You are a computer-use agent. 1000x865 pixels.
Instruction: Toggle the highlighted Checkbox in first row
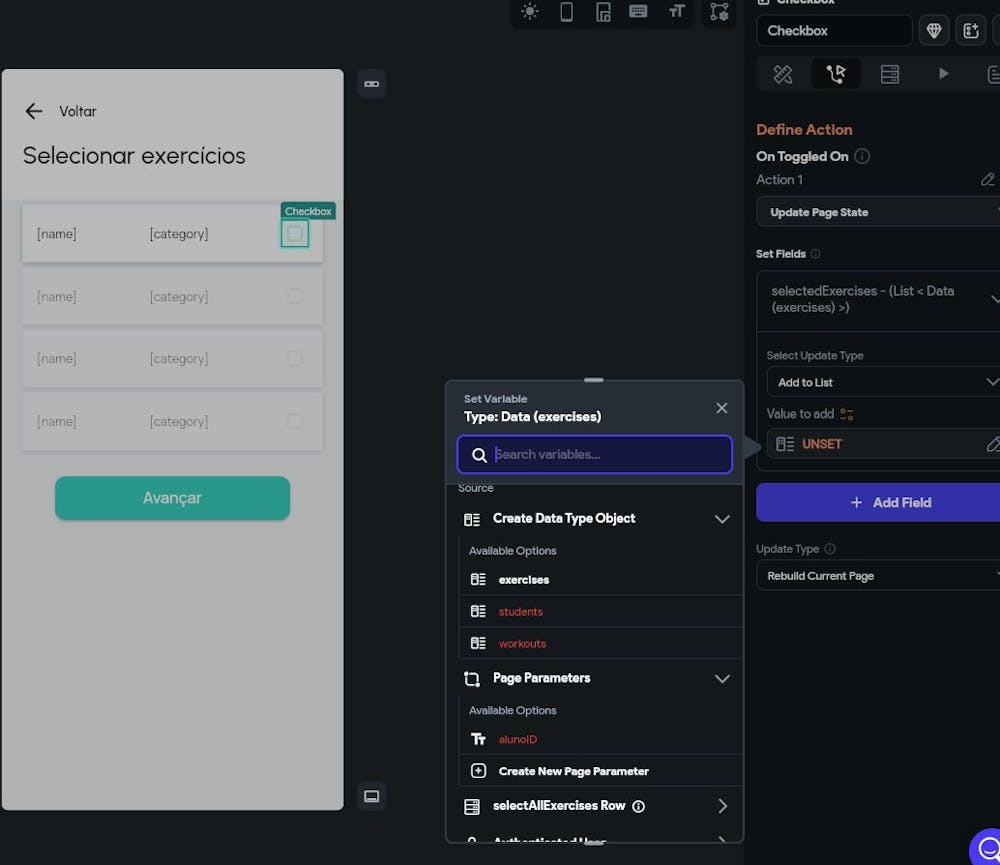(x=295, y=233)
